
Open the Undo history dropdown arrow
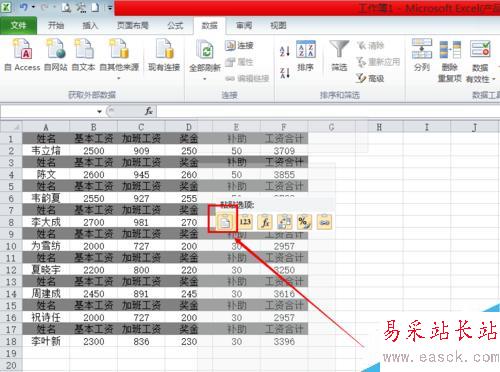pos(33,7)
